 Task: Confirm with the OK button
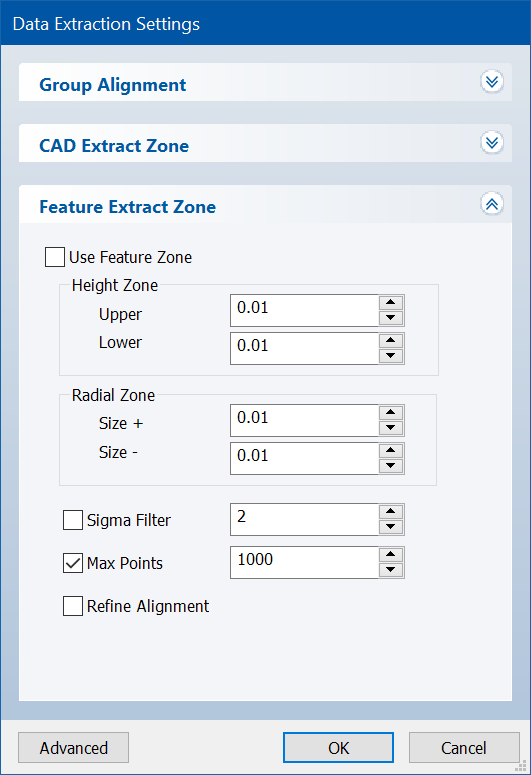click(x=339, y=748)
